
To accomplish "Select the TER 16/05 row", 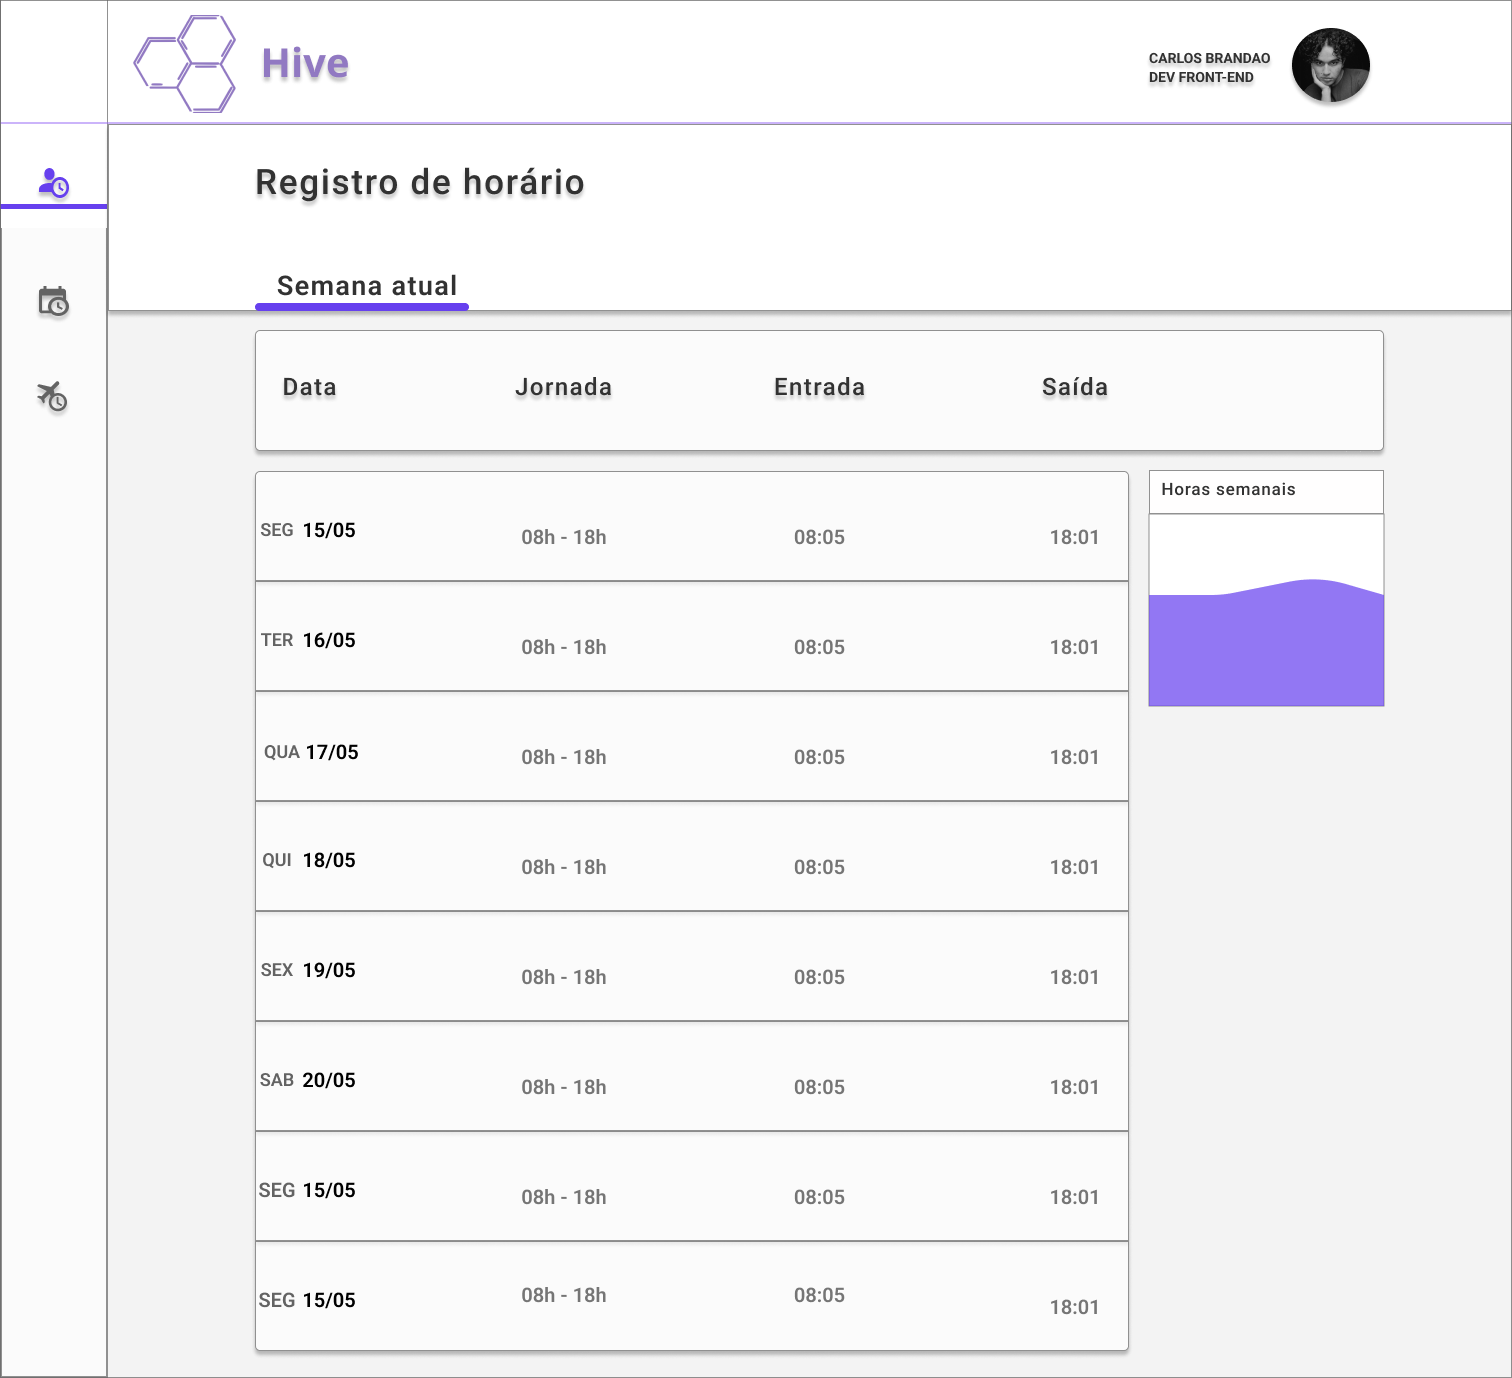I will [692, 636].
